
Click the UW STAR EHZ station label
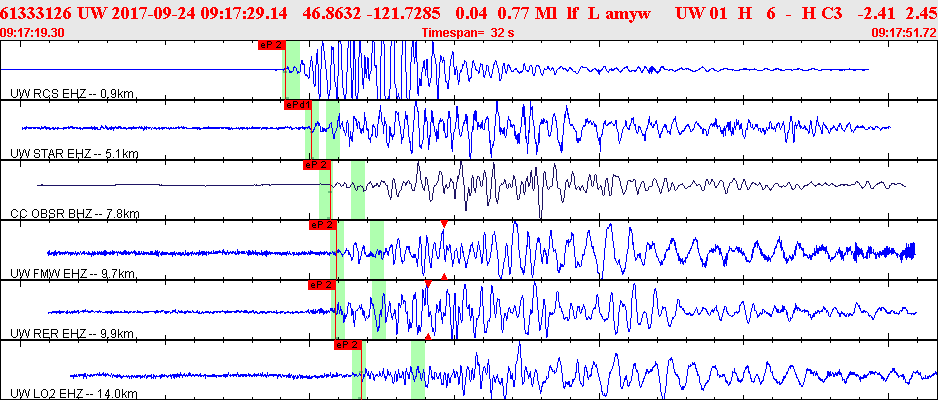click(75, 154)
